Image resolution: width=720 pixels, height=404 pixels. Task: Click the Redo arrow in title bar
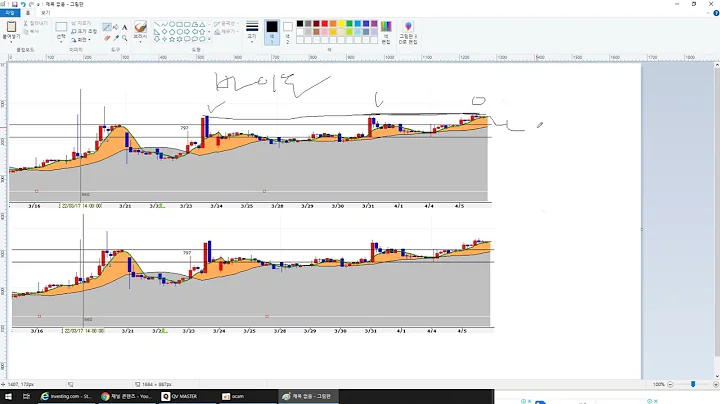coord(31,4)
